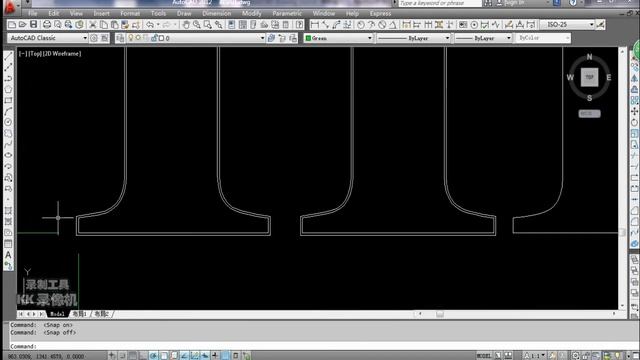The width and height of the screenshot is (640, 360).
Task: Open the File menu
Action: pos(33,13)
